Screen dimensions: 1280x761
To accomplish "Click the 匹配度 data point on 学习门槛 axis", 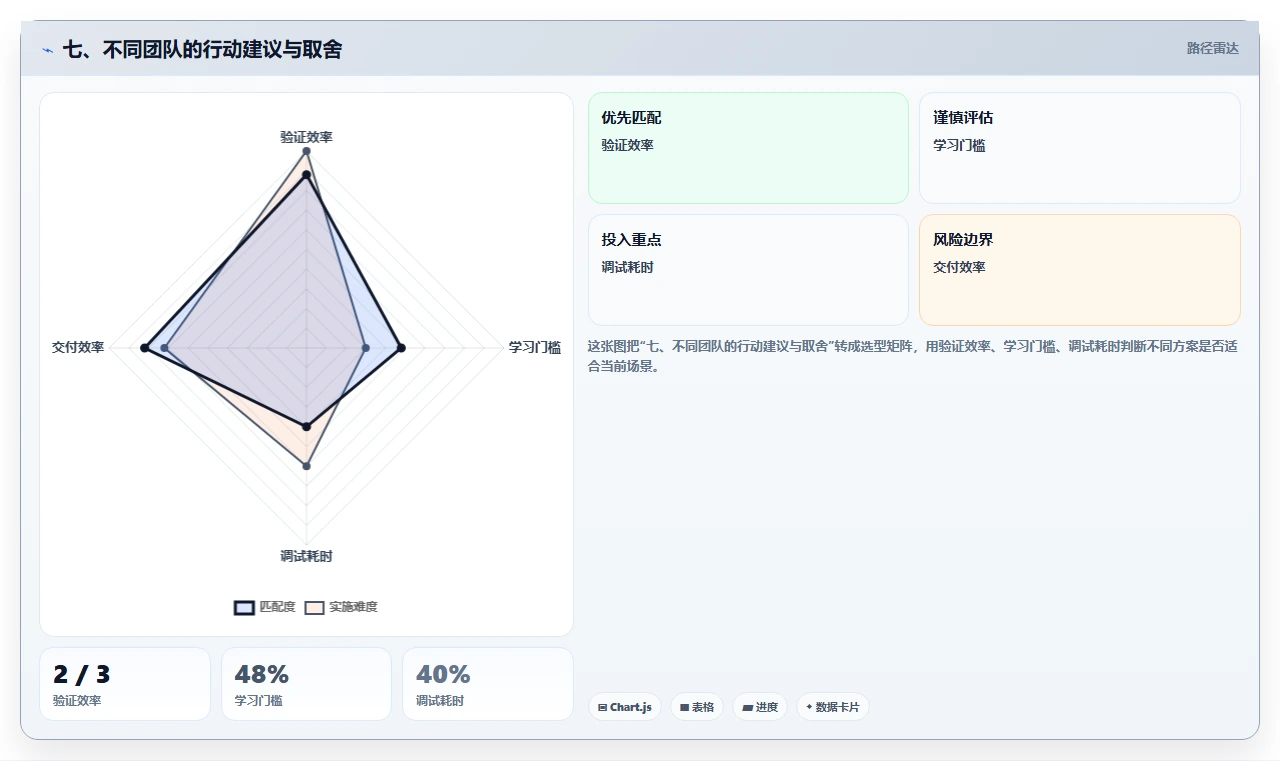I will [x=401, y=348].
